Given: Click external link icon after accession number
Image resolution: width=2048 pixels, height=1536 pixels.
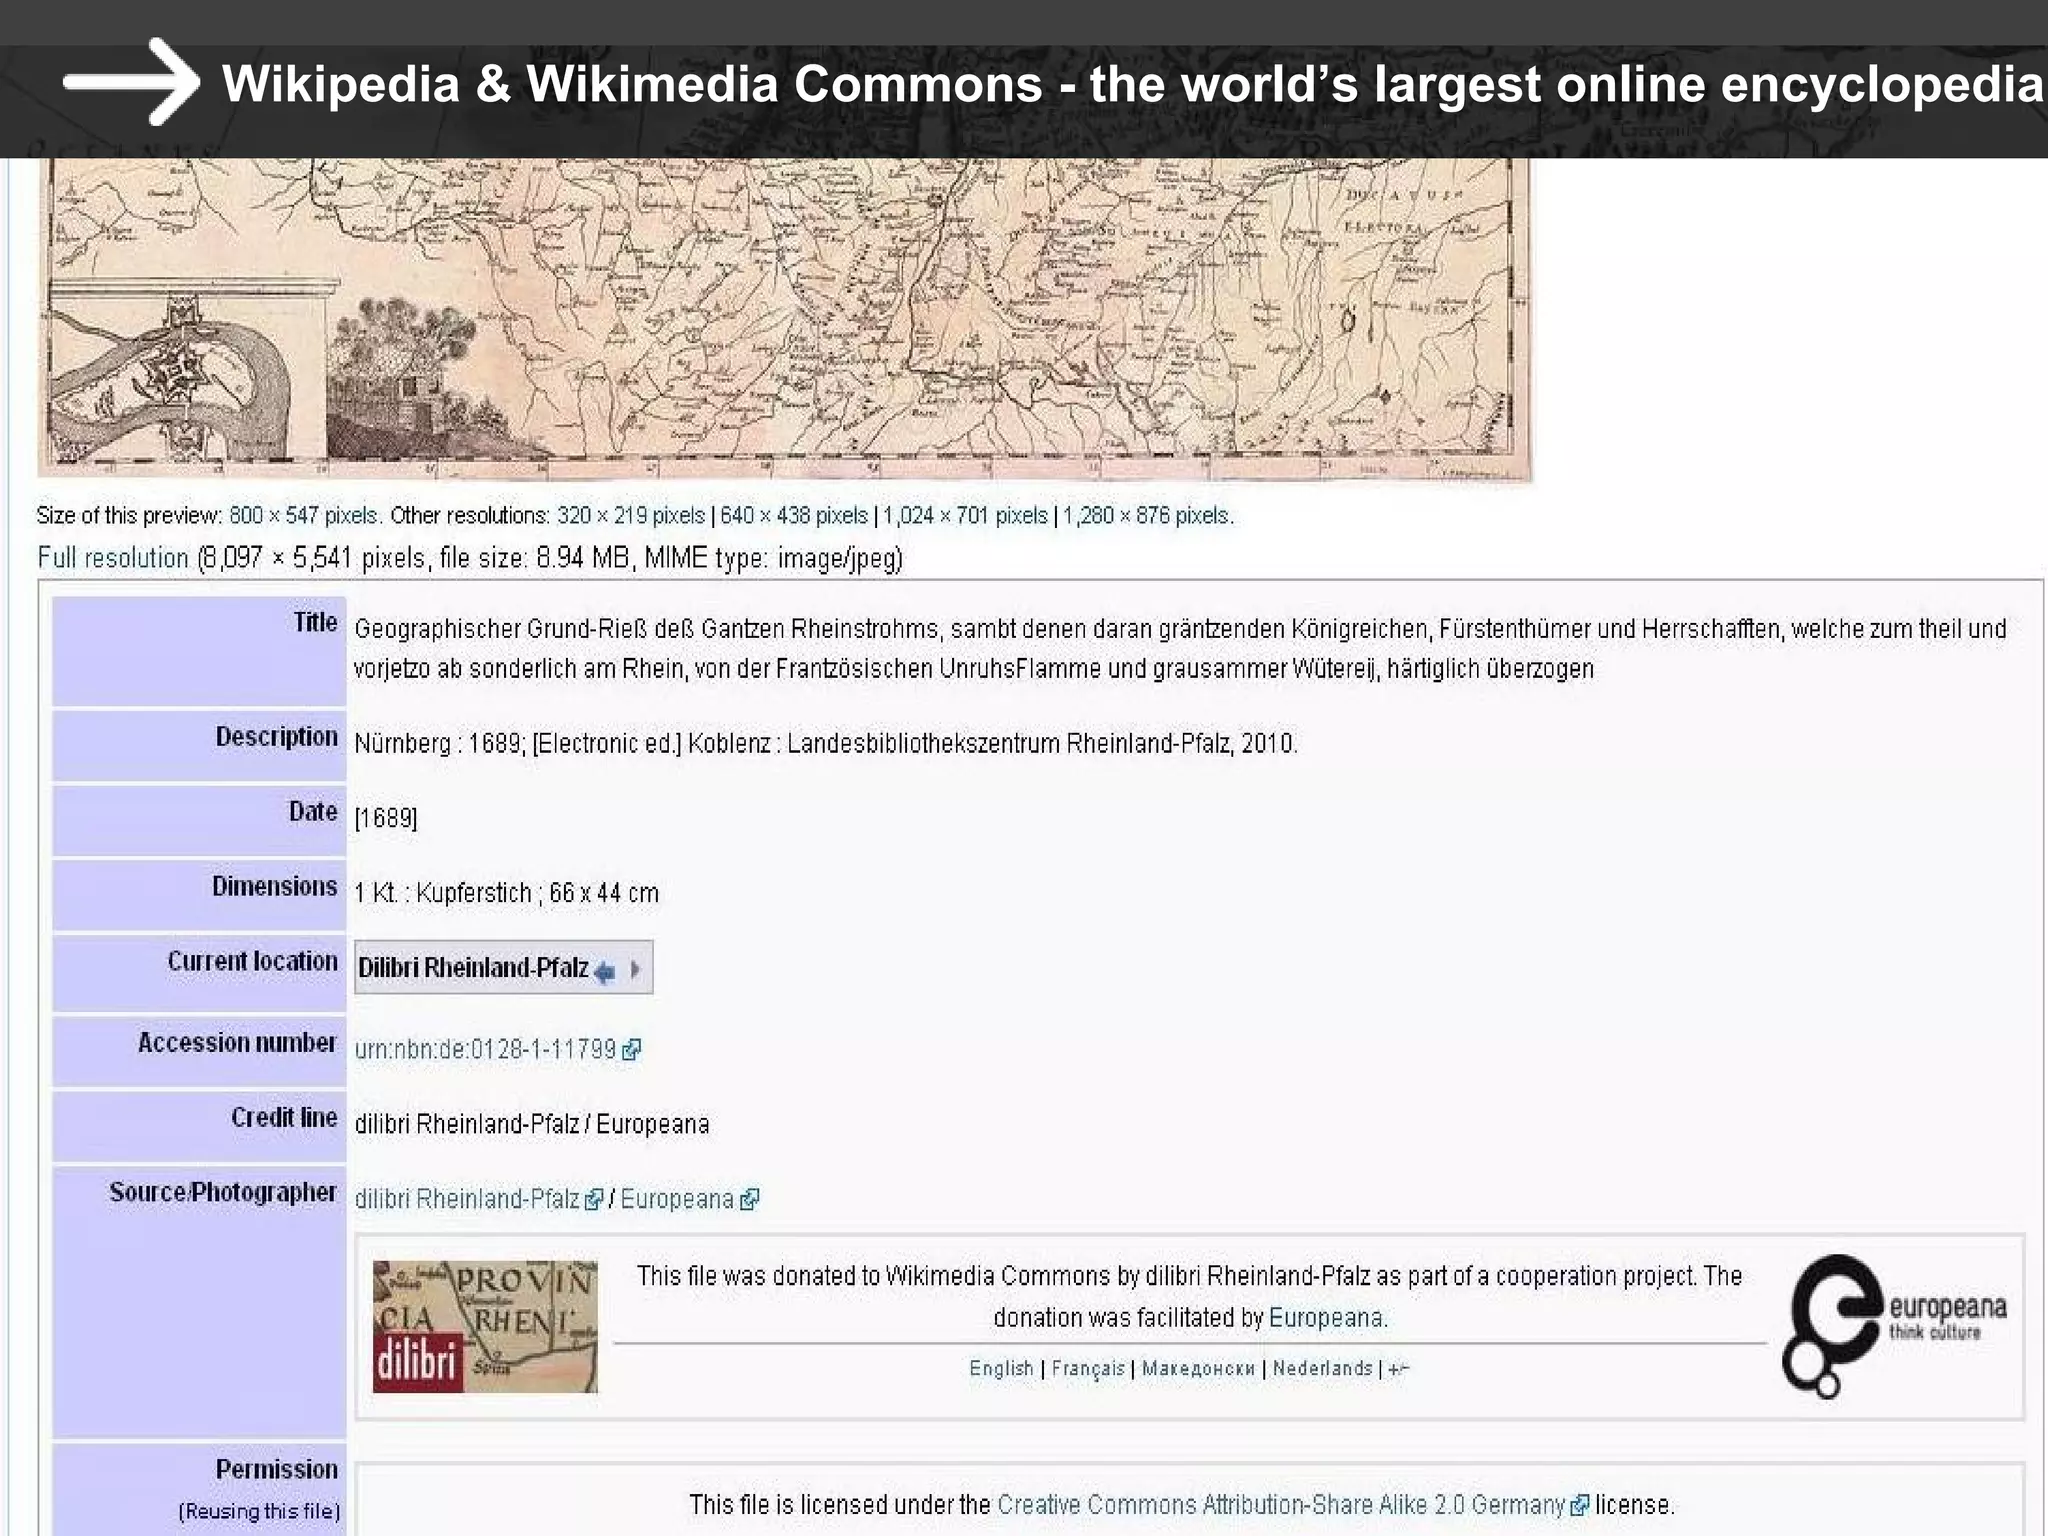Looking at the screenshot, I should (x=631, y=1050).
